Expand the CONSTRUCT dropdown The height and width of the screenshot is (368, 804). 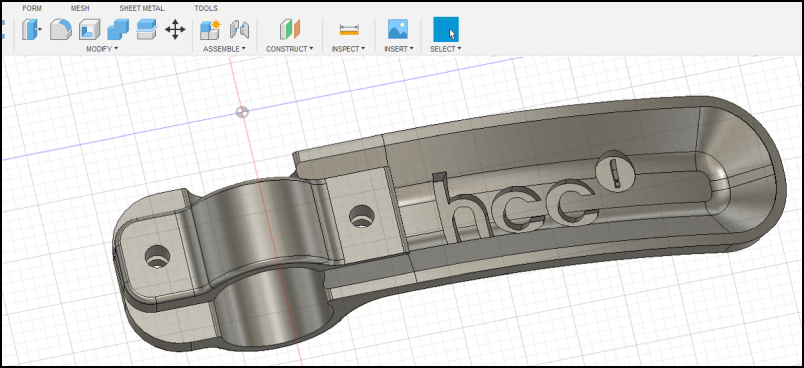[290, 49]
